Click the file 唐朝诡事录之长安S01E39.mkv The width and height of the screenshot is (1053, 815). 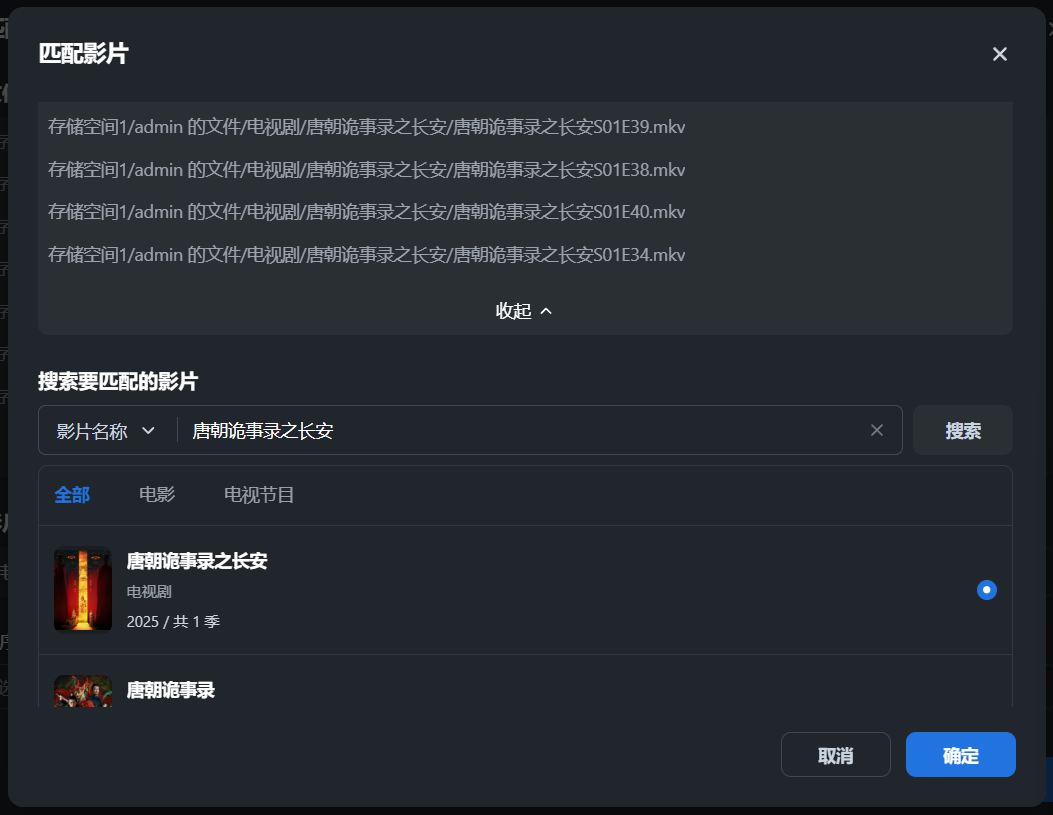[x=366, y=127]
